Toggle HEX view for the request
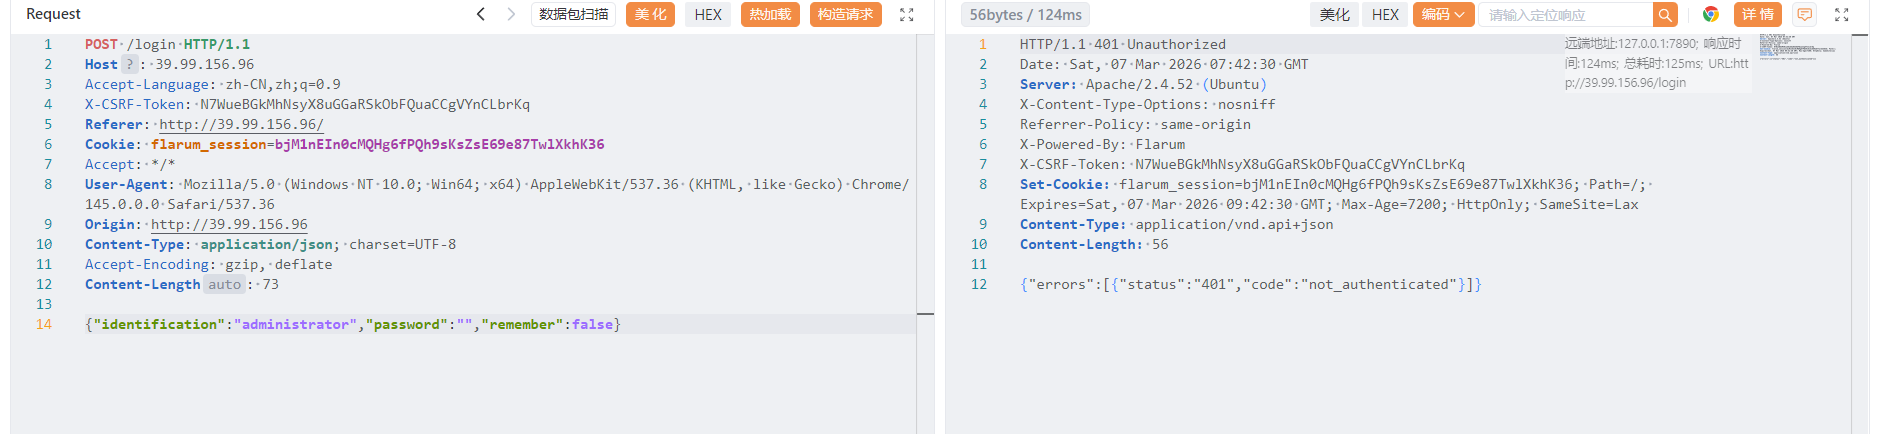Image resolution: width=1879 pixels, height=434 pixels. click(x=708, y=15)
